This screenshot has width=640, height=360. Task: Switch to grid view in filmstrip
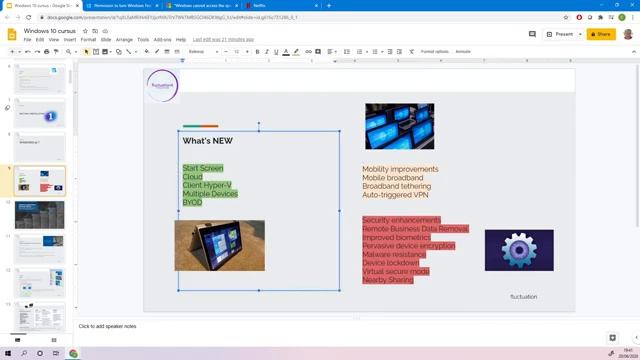pos(54,340)
